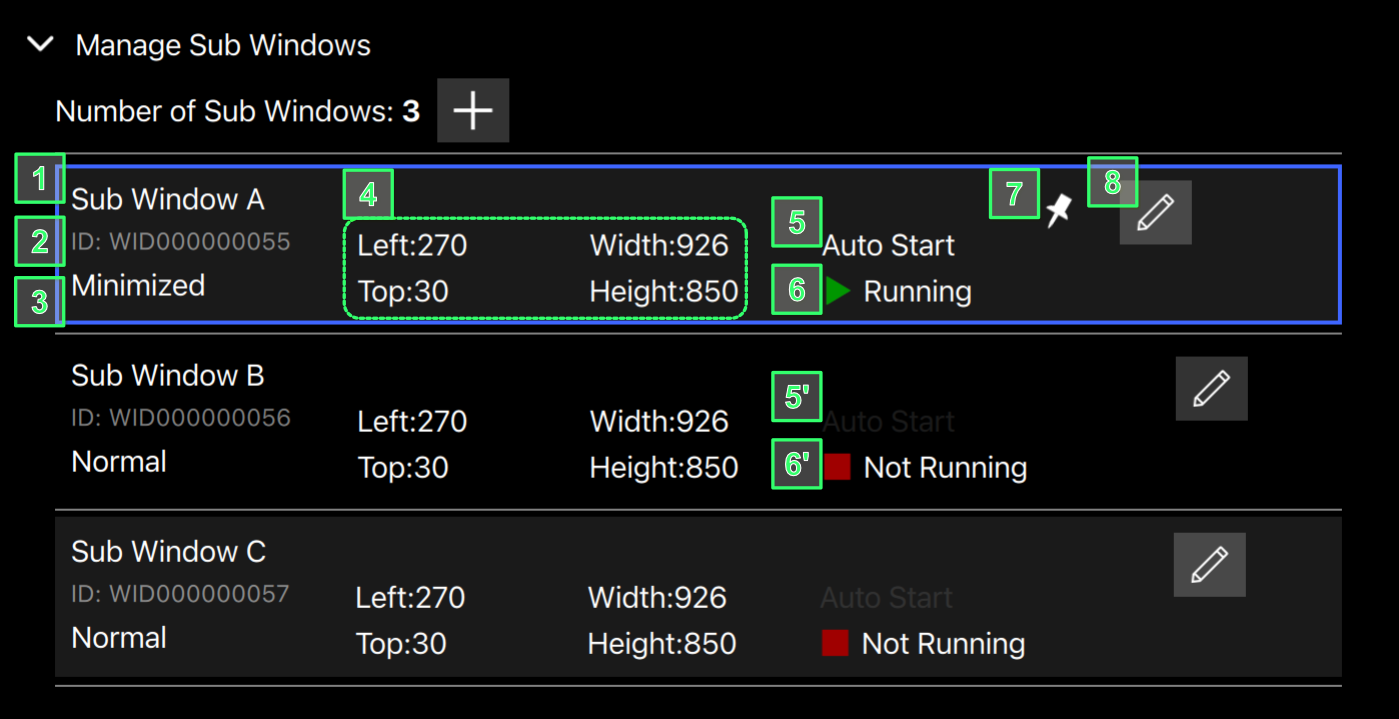
Task: Select the Sub Window A title
Action: [168, 200]
